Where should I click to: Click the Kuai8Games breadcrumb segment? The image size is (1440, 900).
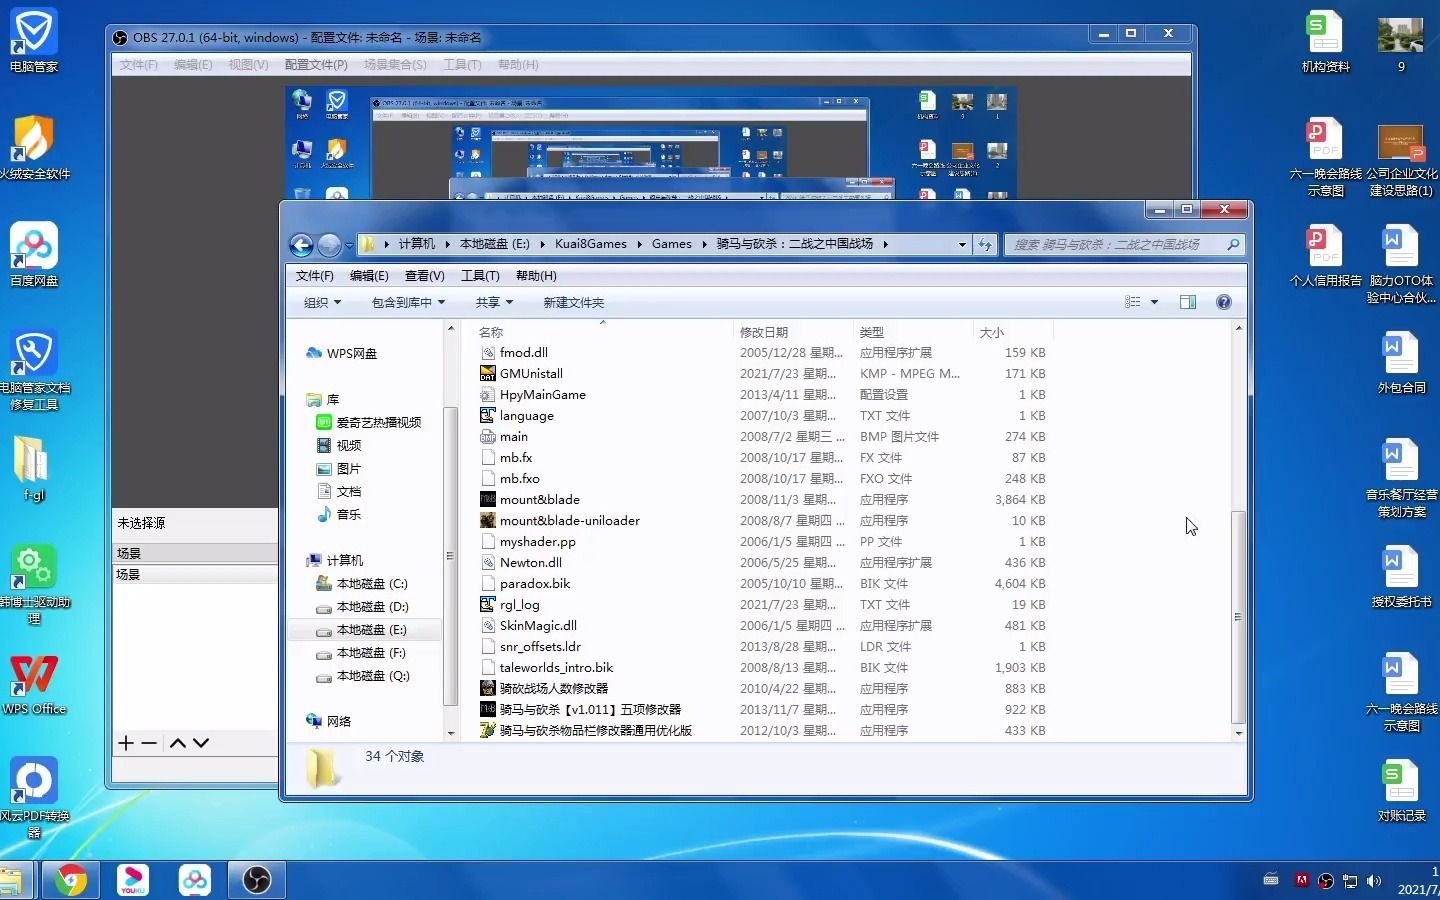591,244
